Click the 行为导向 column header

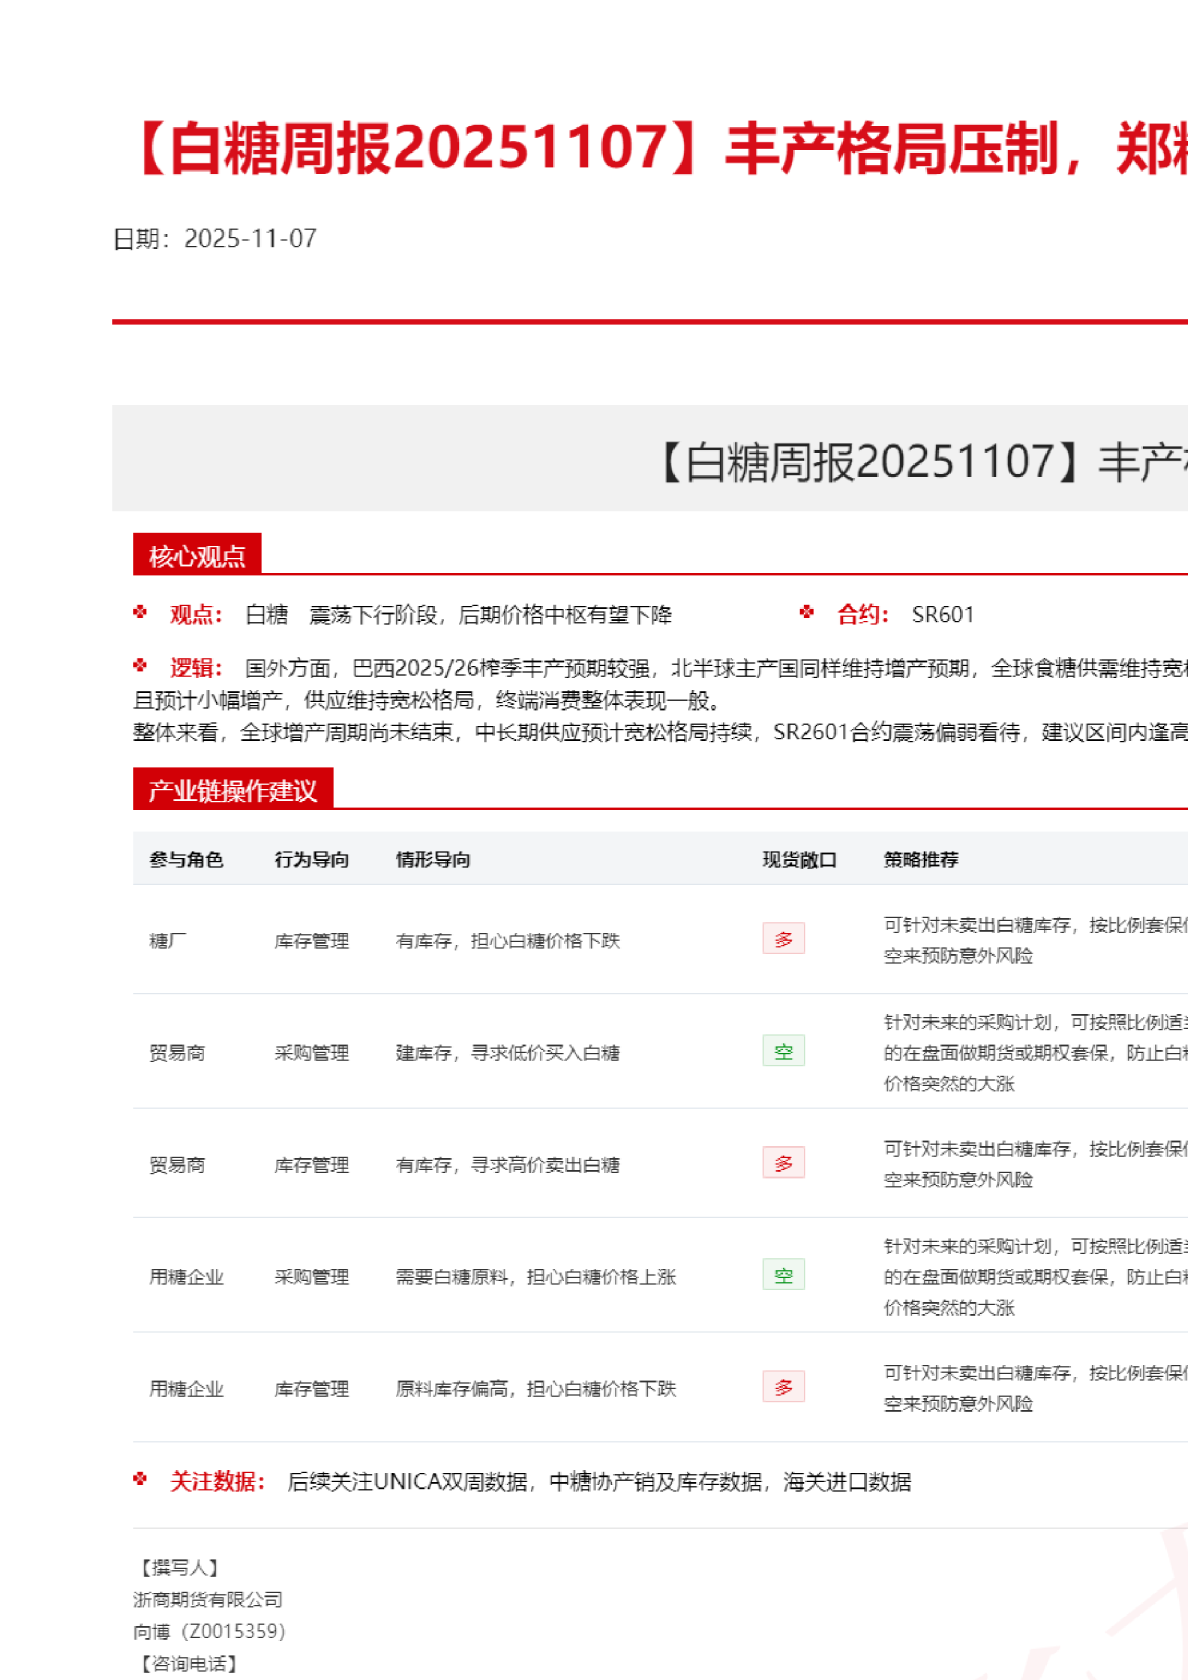pos(312,860)
